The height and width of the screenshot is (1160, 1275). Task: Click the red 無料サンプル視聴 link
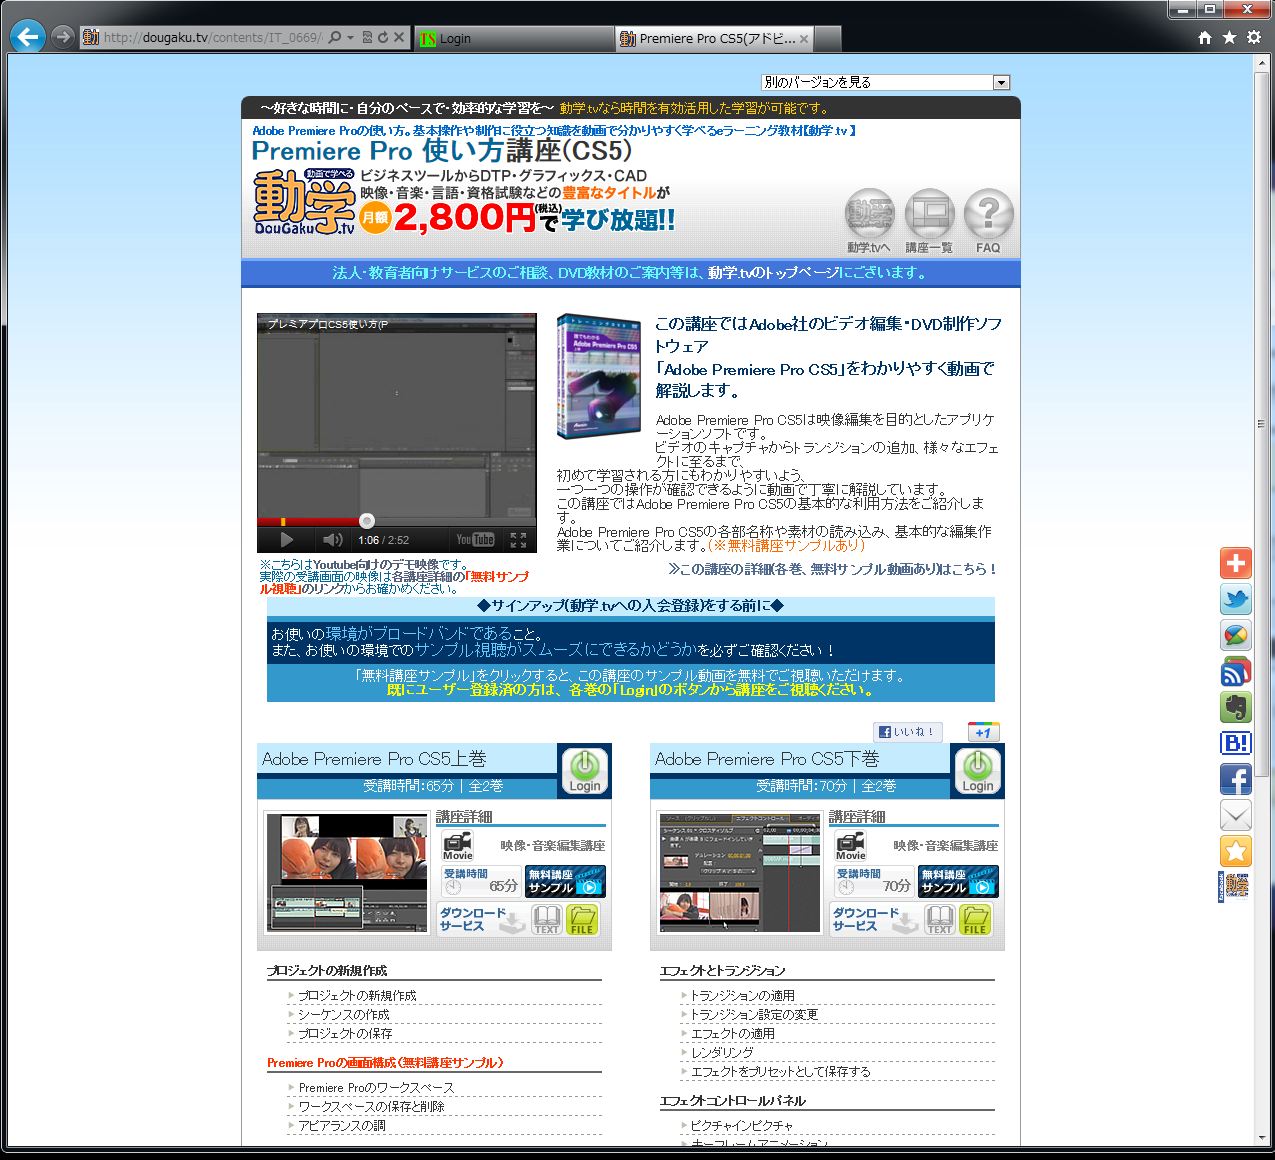click(395, 582)
